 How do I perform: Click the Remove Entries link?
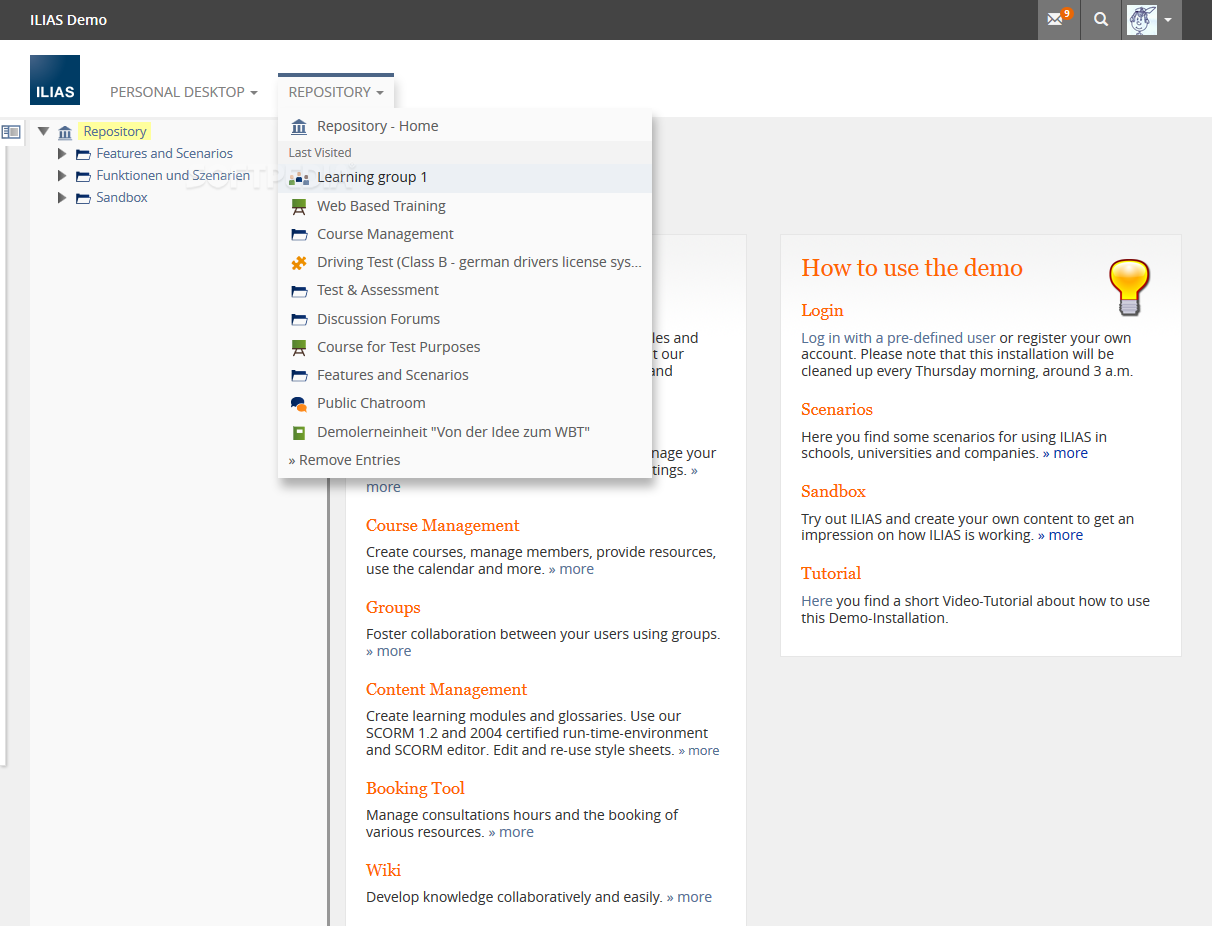(x=344, y=460)
